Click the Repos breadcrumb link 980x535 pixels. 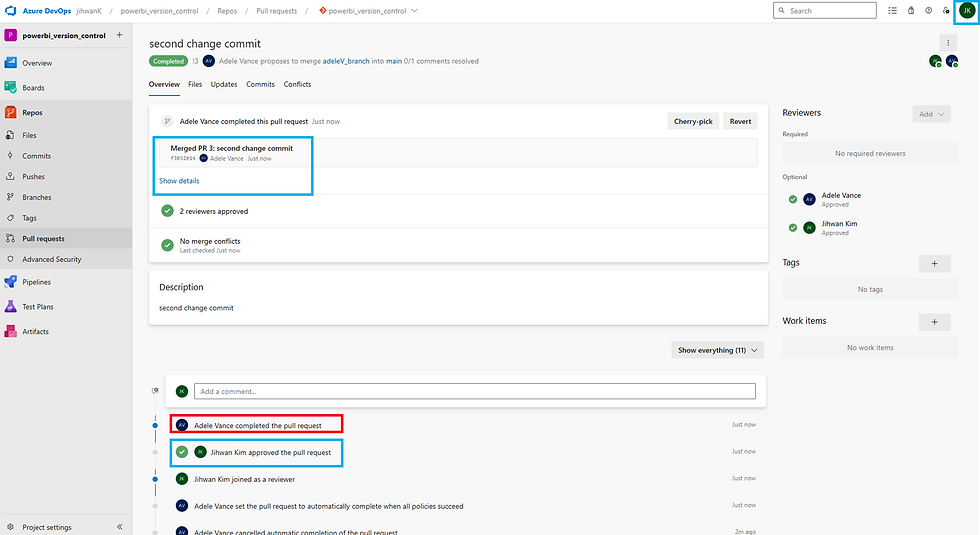227,11
